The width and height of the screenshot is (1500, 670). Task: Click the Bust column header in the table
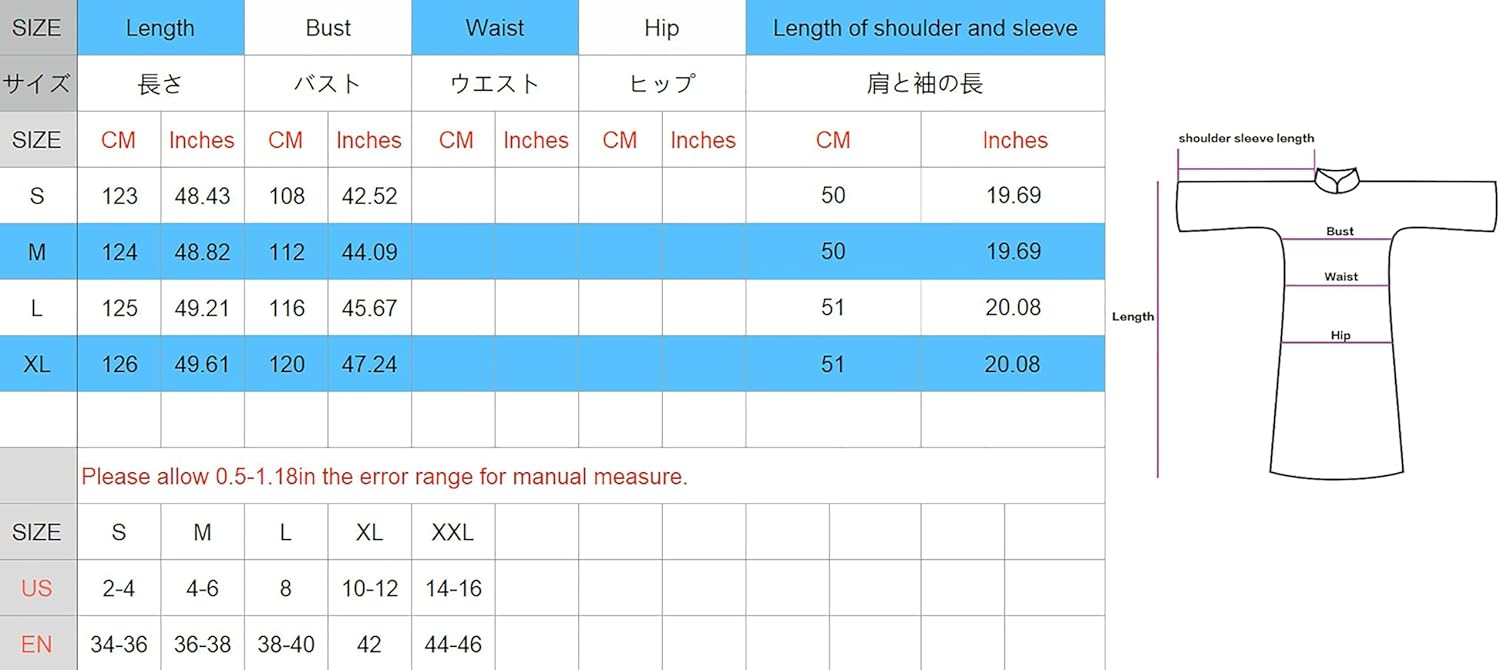[x=328, y=28]
